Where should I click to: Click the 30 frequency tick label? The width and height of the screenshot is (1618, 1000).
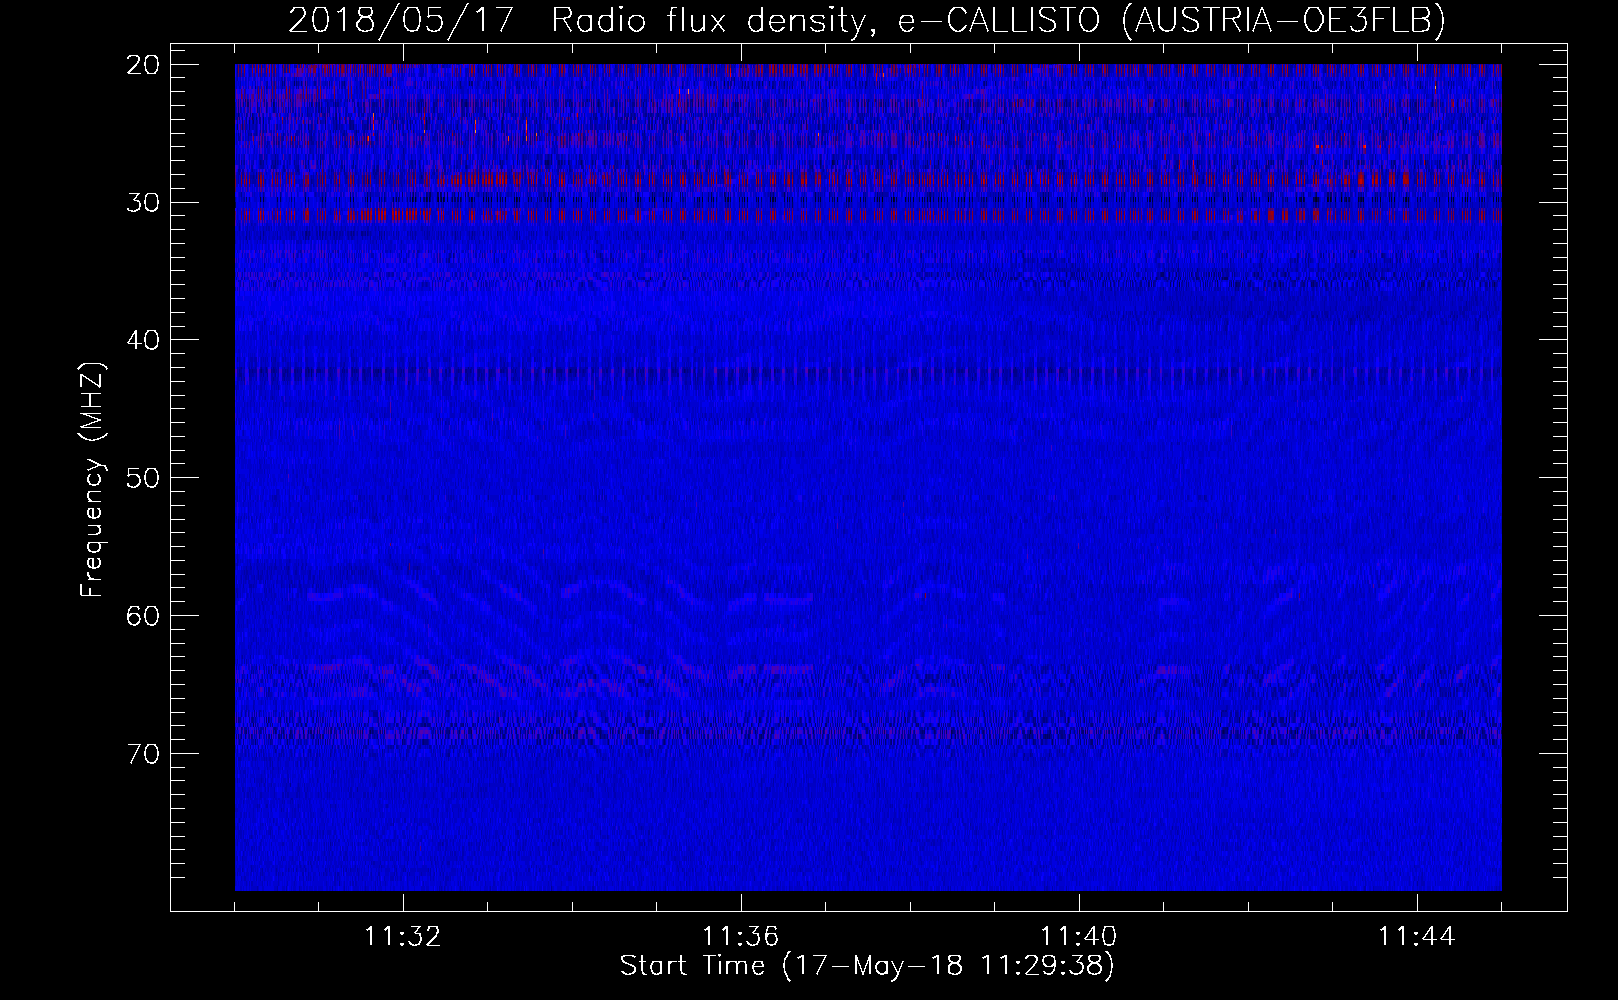pyautogui.click(x=141, y=203)
